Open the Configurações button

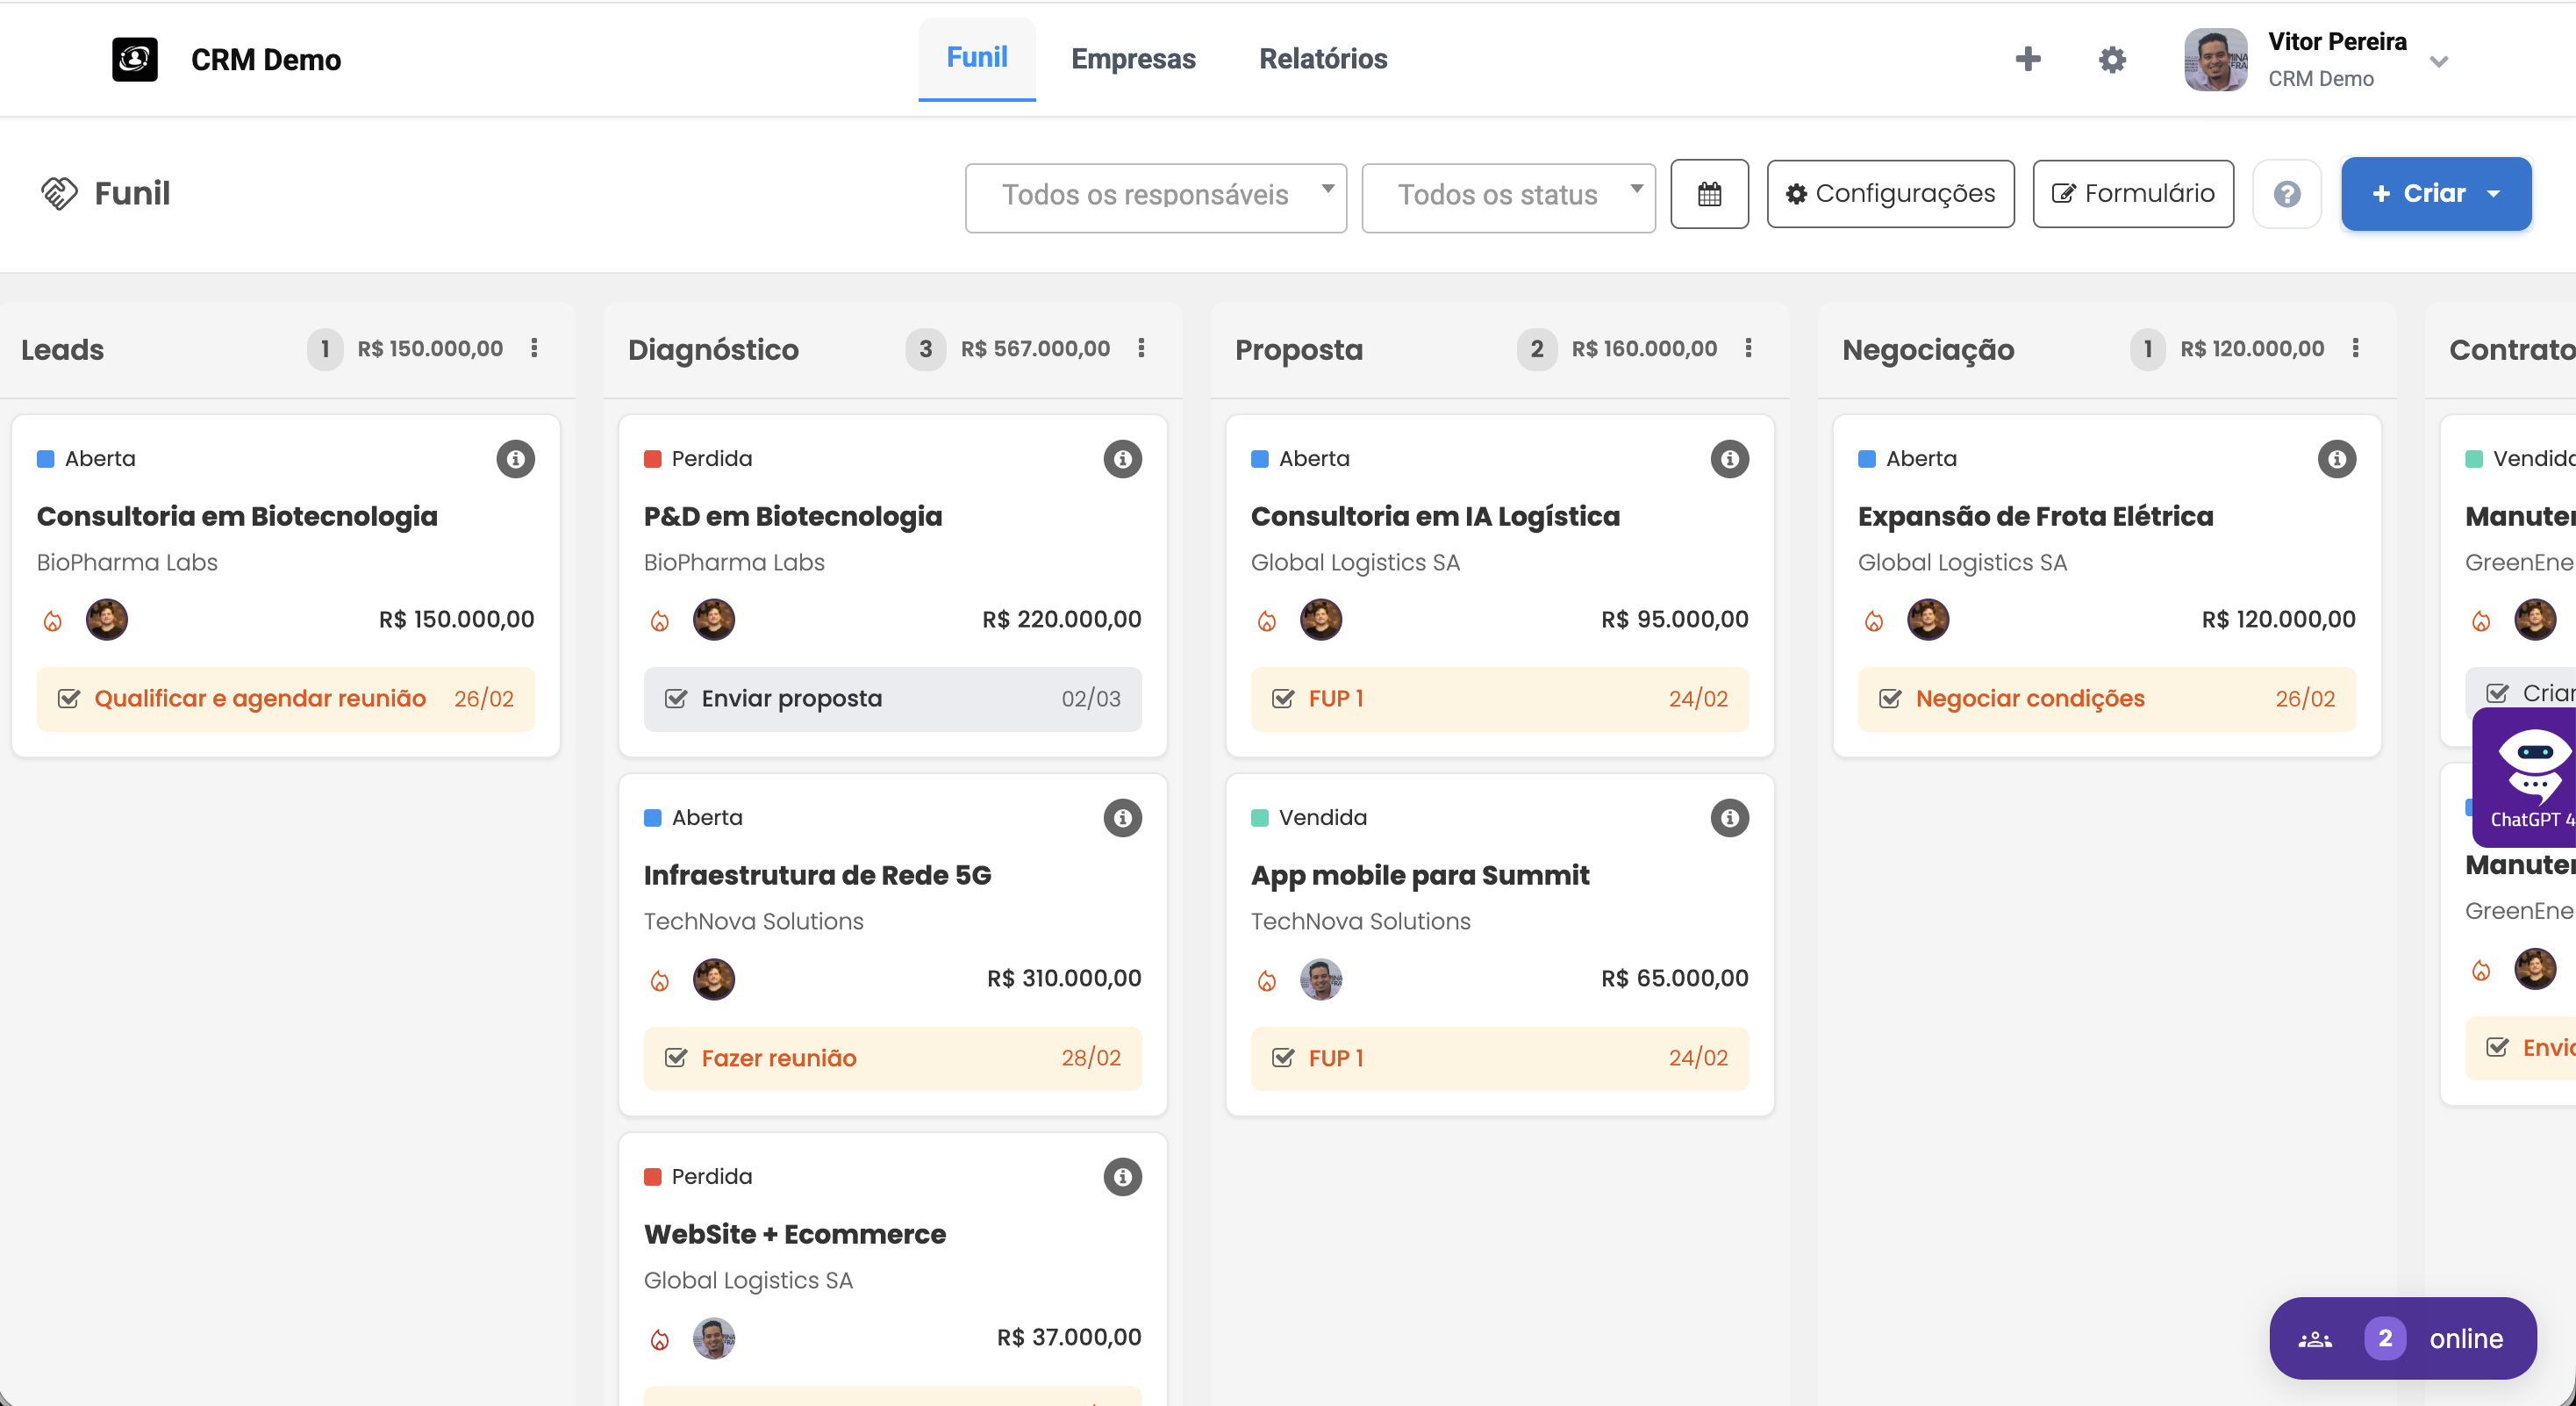[1890, 194]
